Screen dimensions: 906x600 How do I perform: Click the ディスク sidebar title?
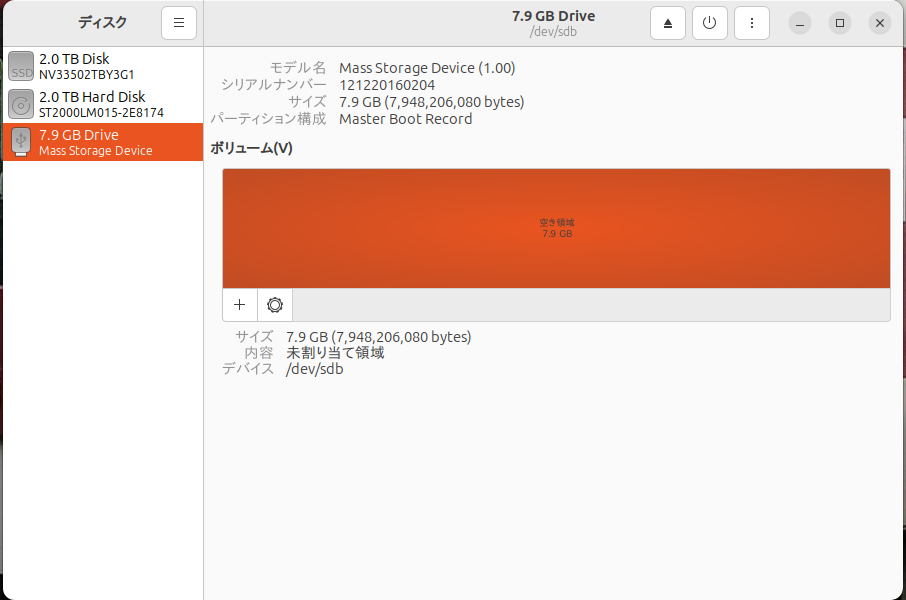tap(102, 23)
